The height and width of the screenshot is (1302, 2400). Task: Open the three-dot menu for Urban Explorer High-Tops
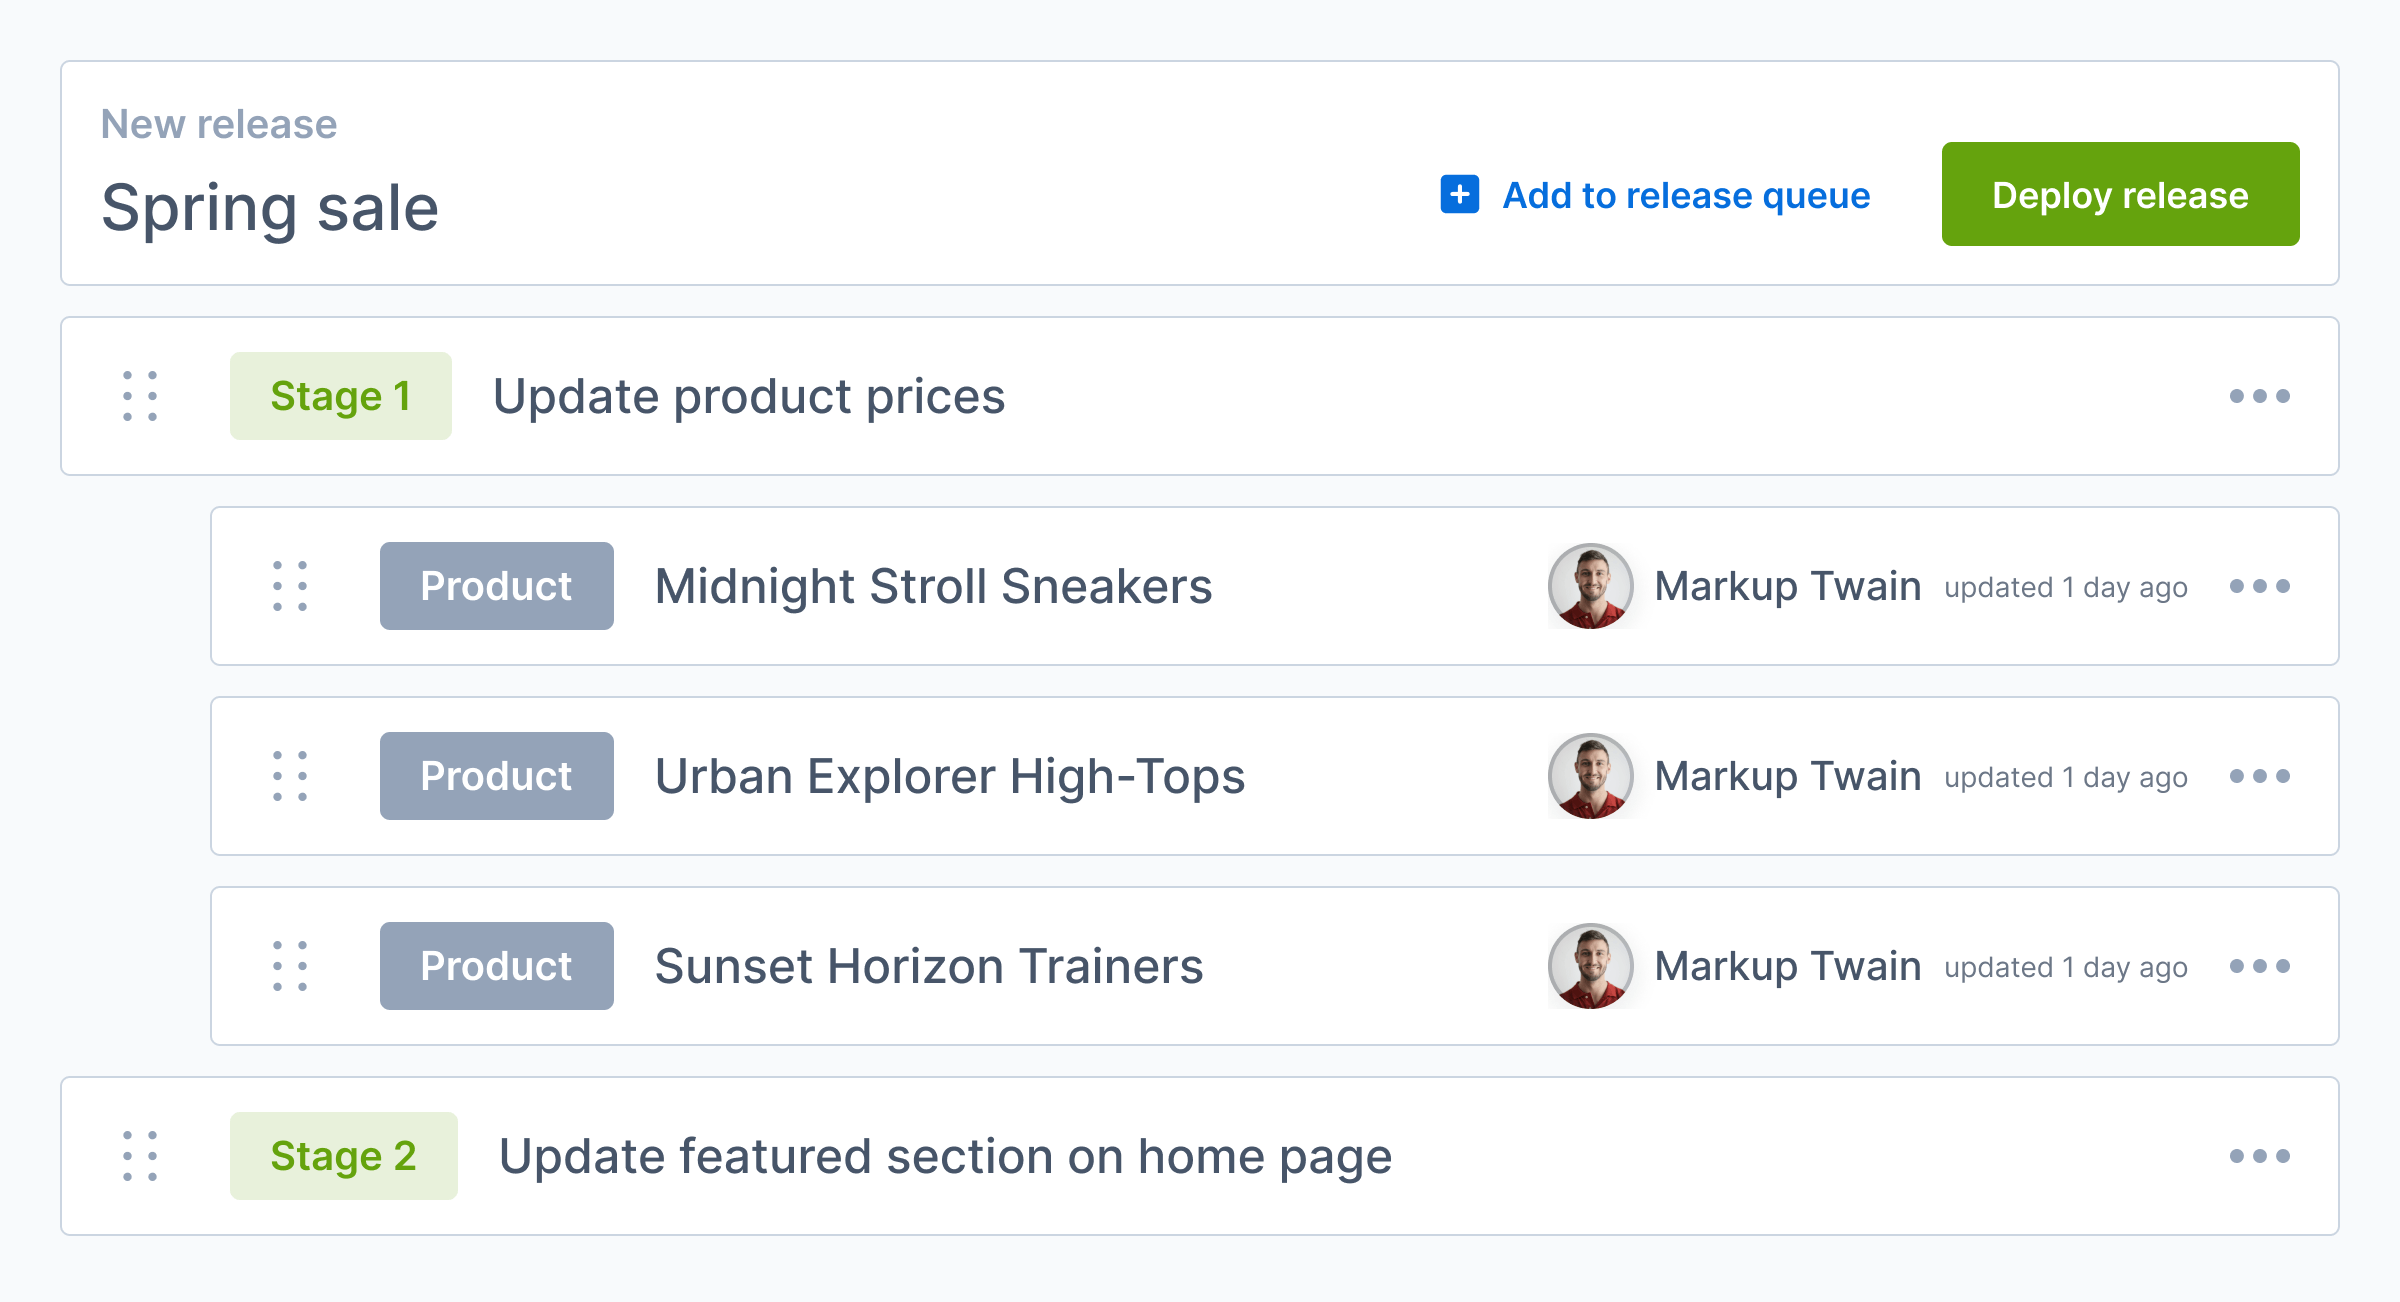pyautogui.click(x=2260, y=776)
